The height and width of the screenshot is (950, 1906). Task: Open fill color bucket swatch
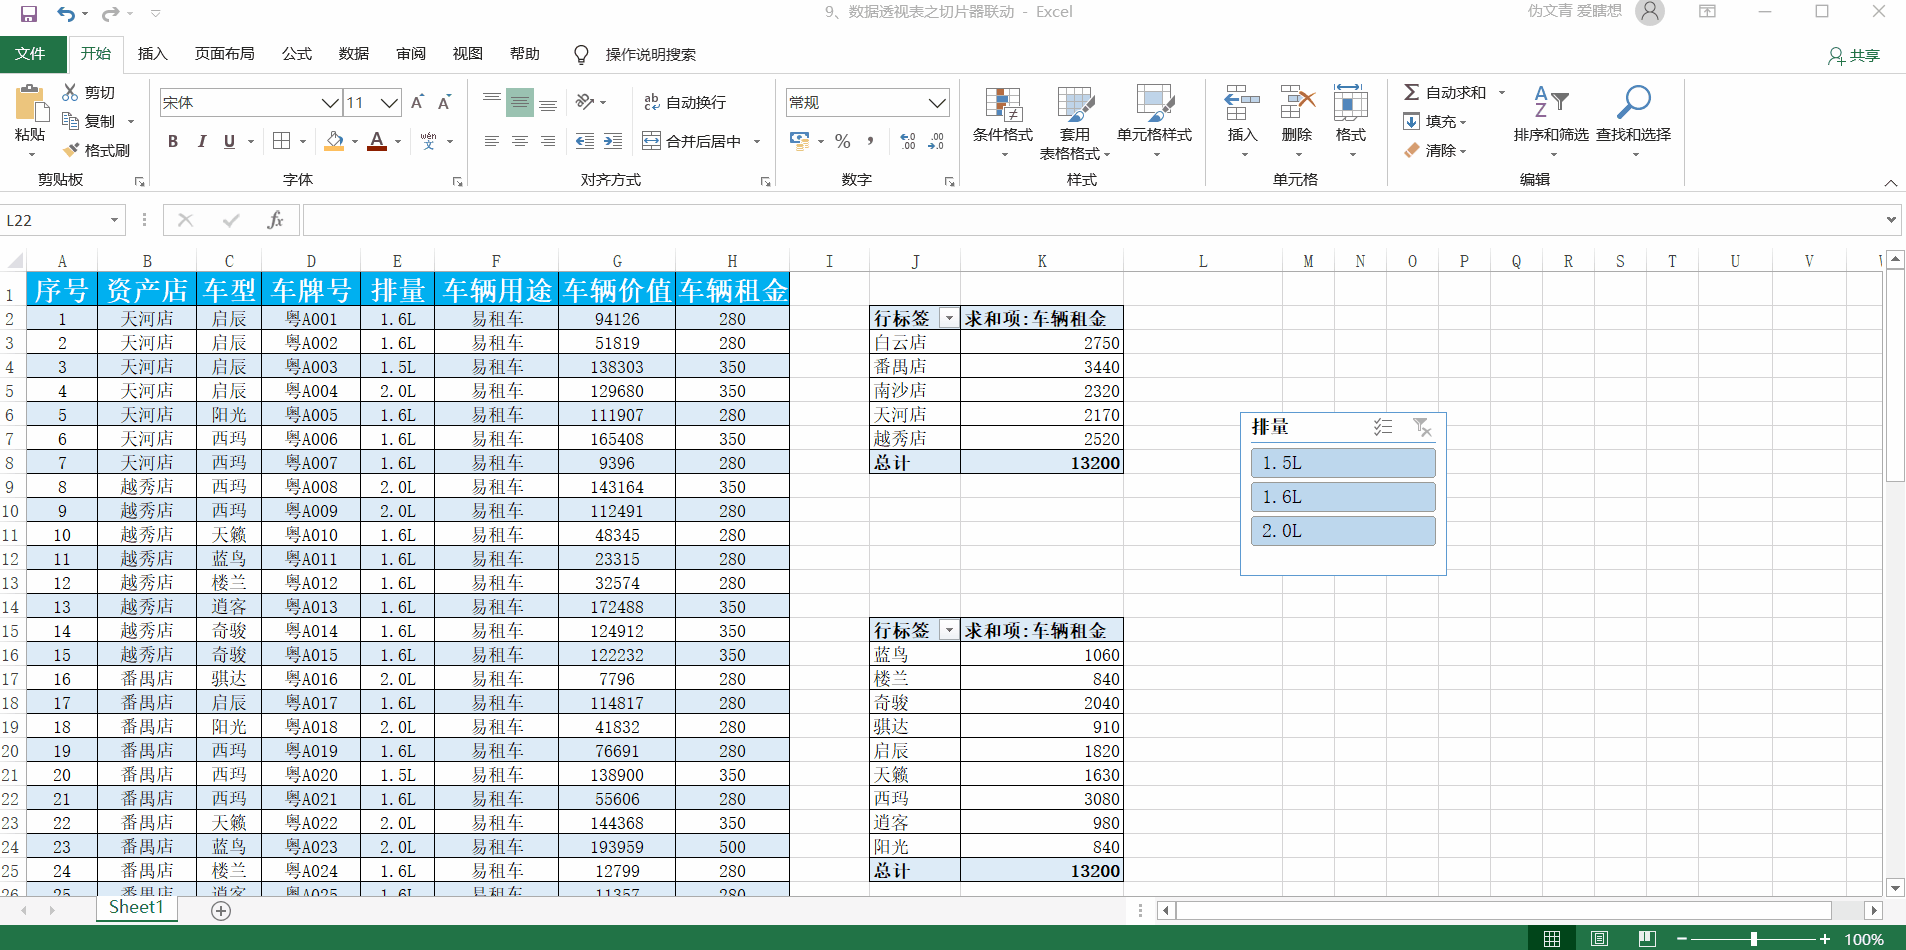pos(335,141)
